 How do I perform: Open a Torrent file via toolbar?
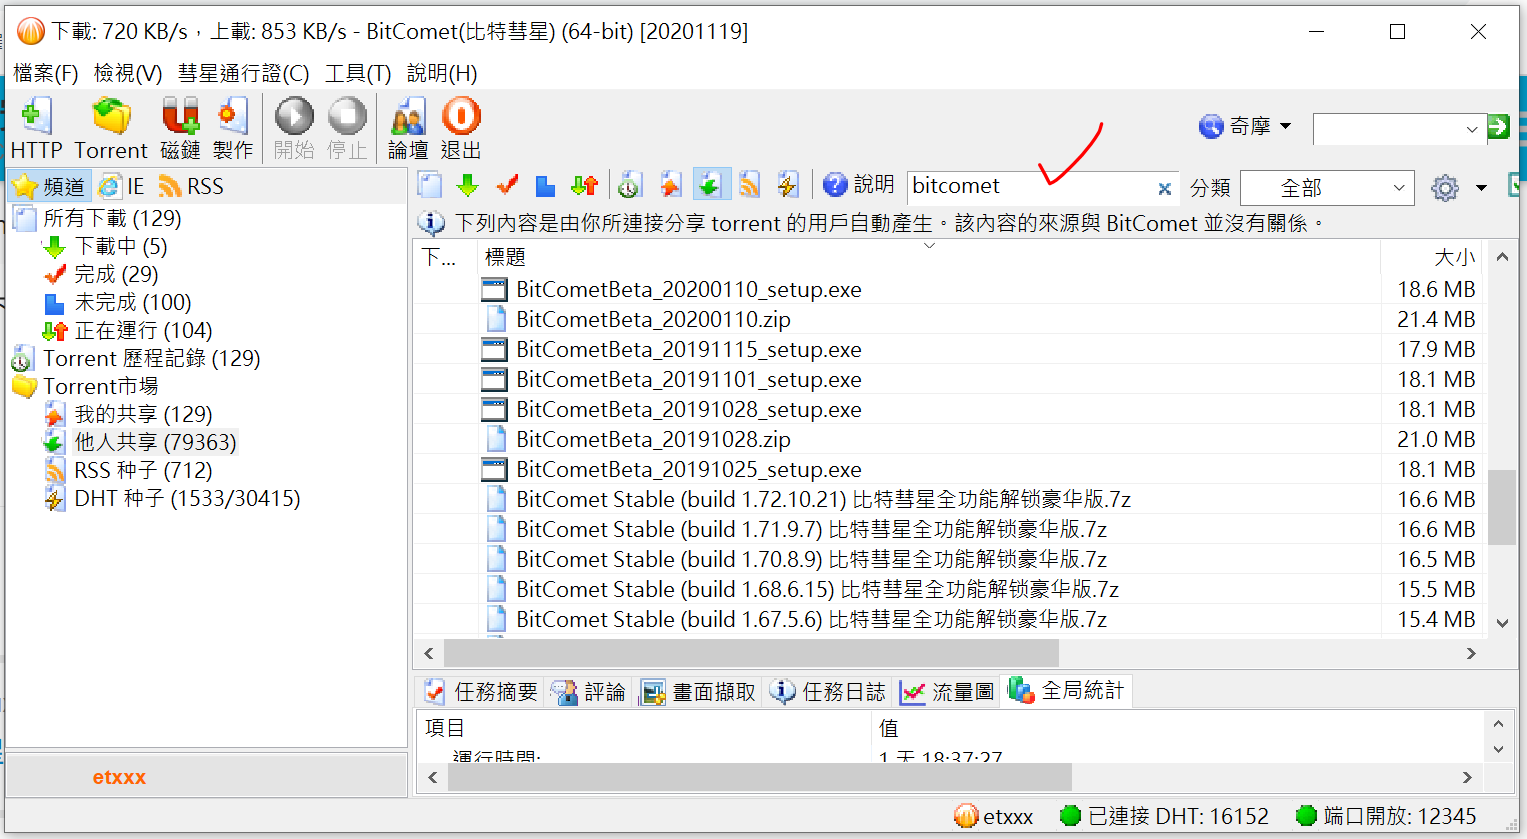111,128
